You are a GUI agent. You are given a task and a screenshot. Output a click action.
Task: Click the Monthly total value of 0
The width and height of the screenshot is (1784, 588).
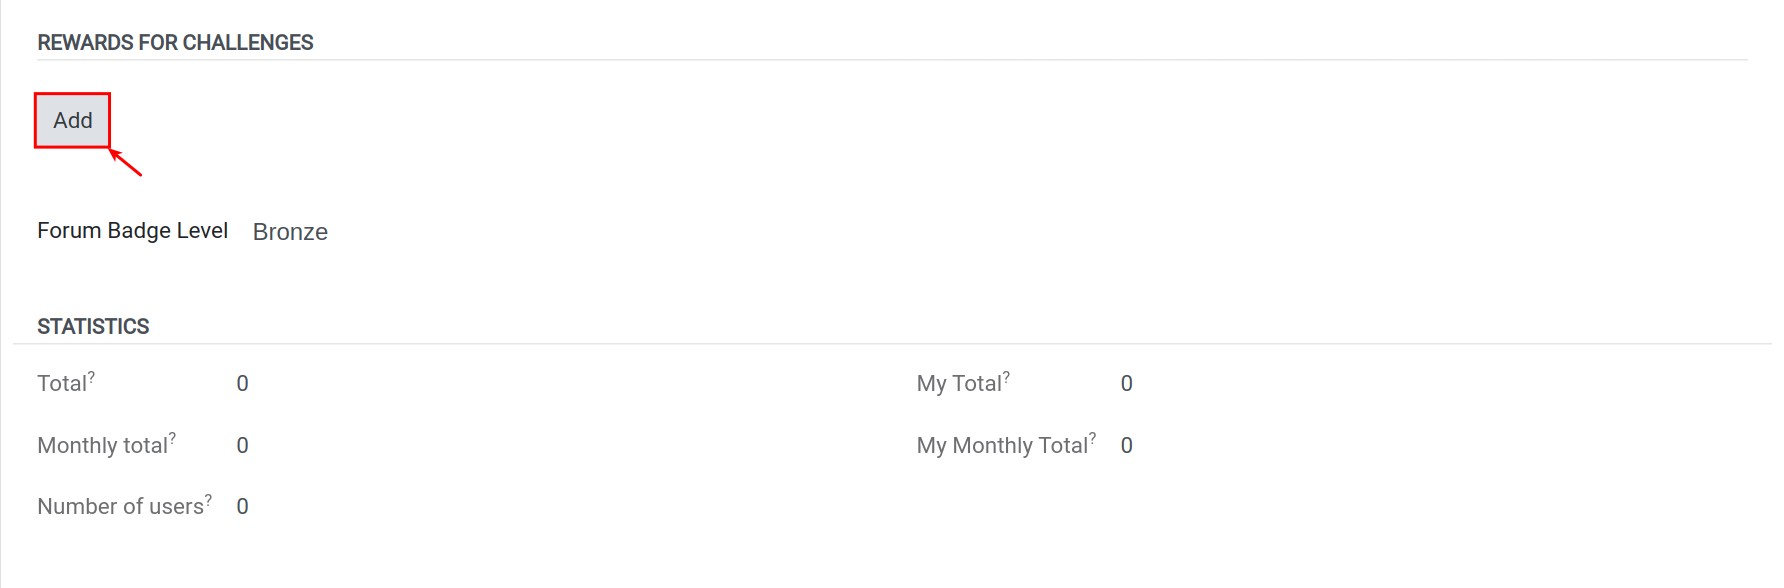point(242,446)
